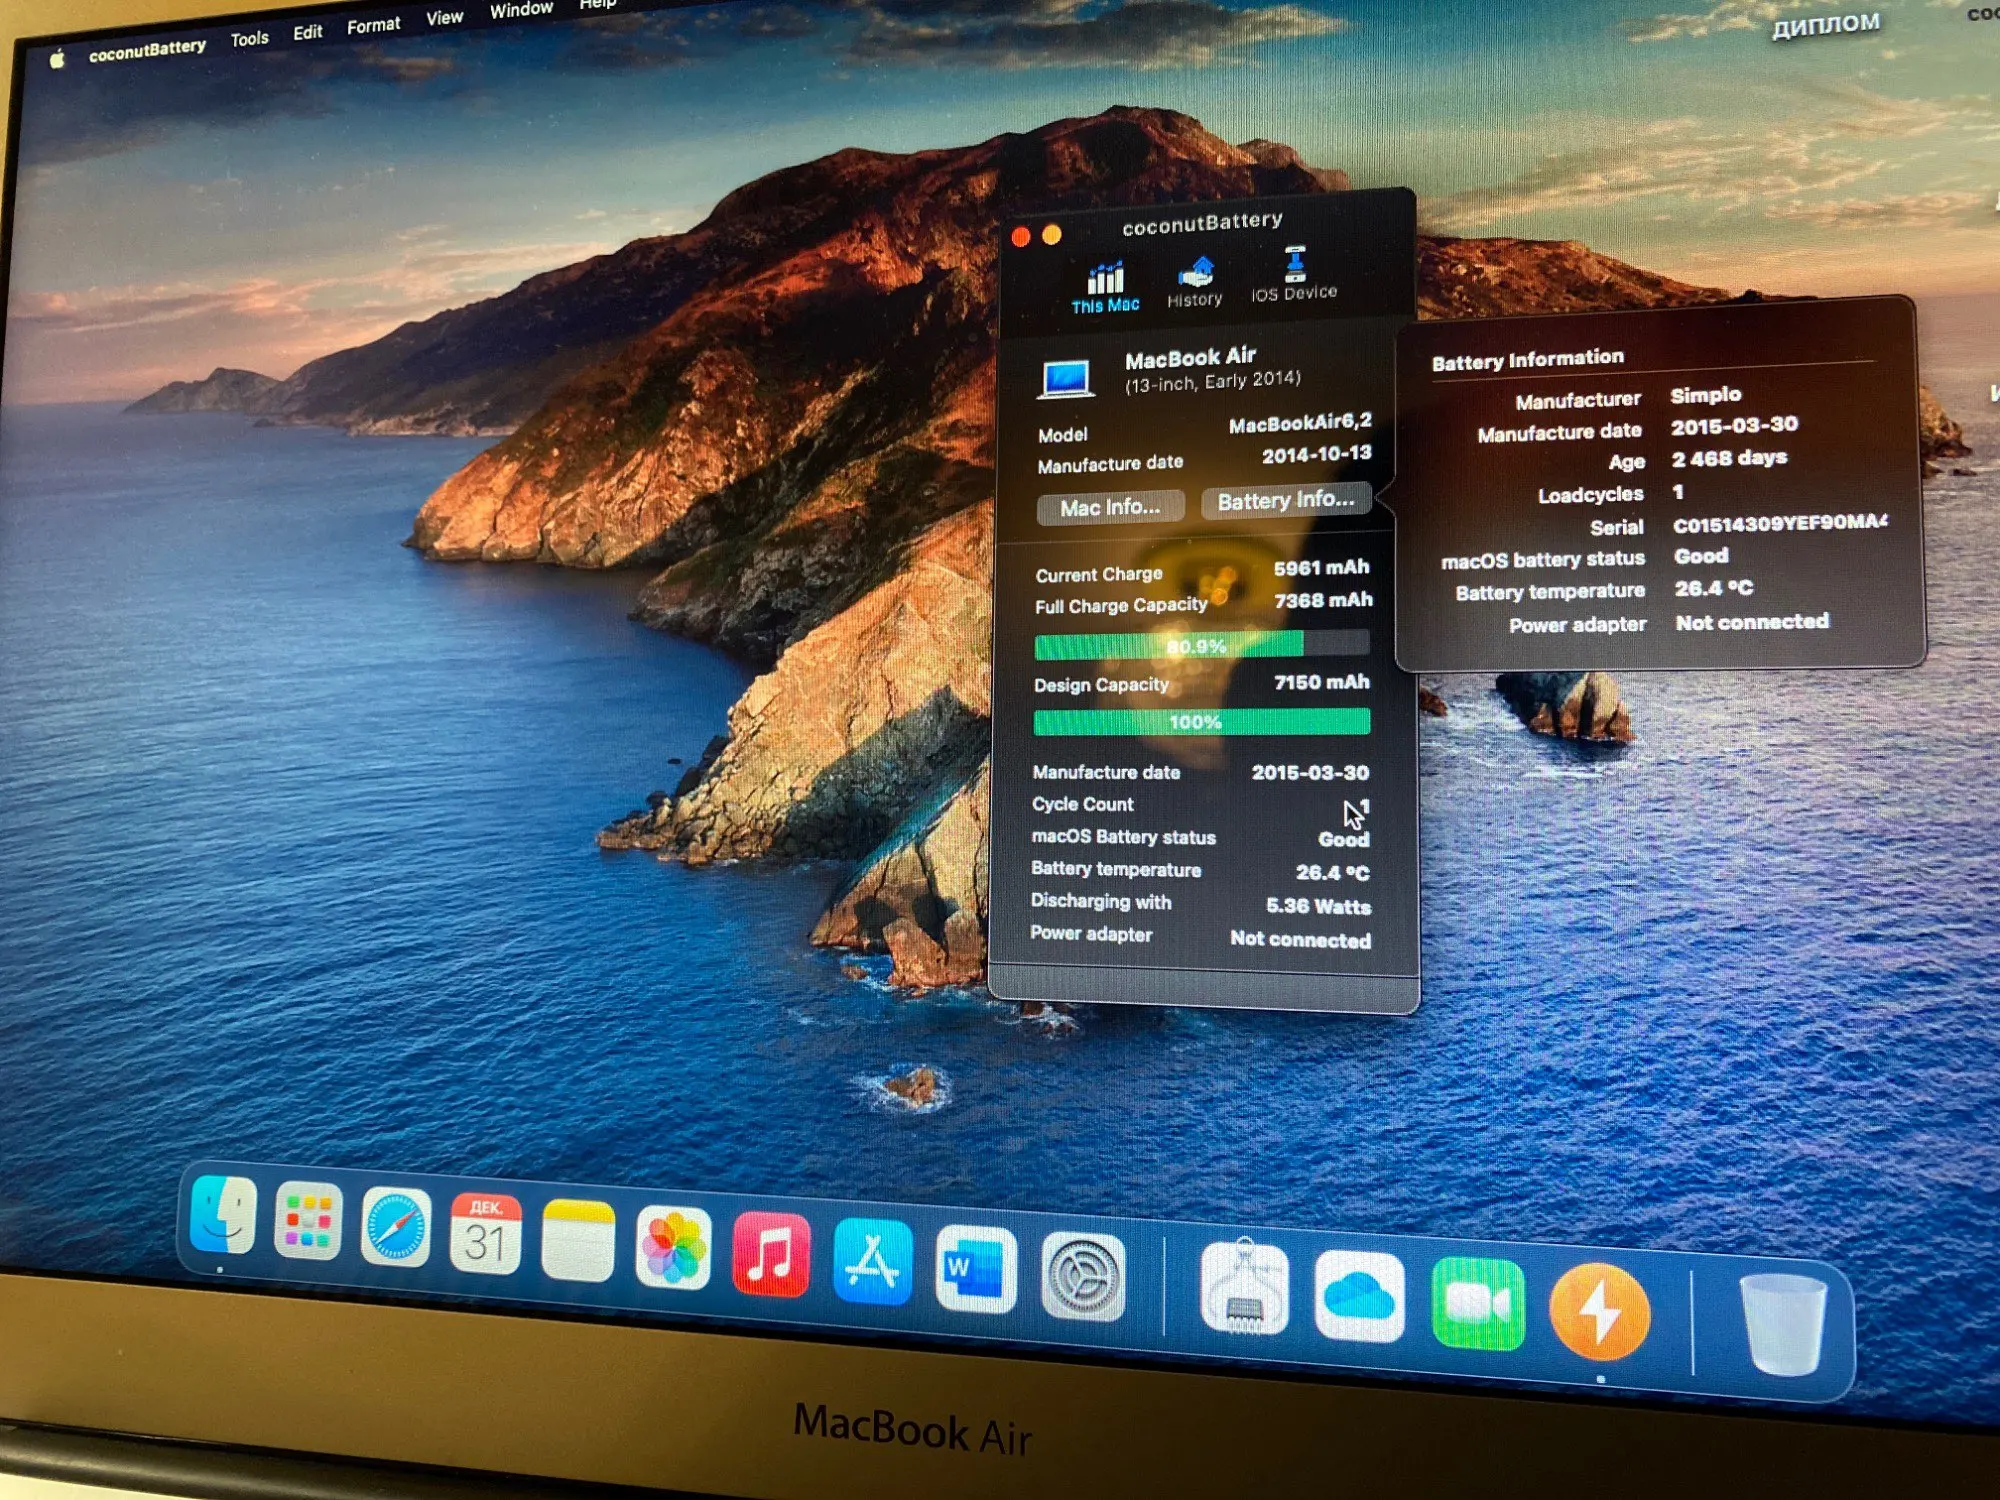Open the Tools menu
The height and width of the screenshot is (1500, 2000).
click(x=249, y=39)
